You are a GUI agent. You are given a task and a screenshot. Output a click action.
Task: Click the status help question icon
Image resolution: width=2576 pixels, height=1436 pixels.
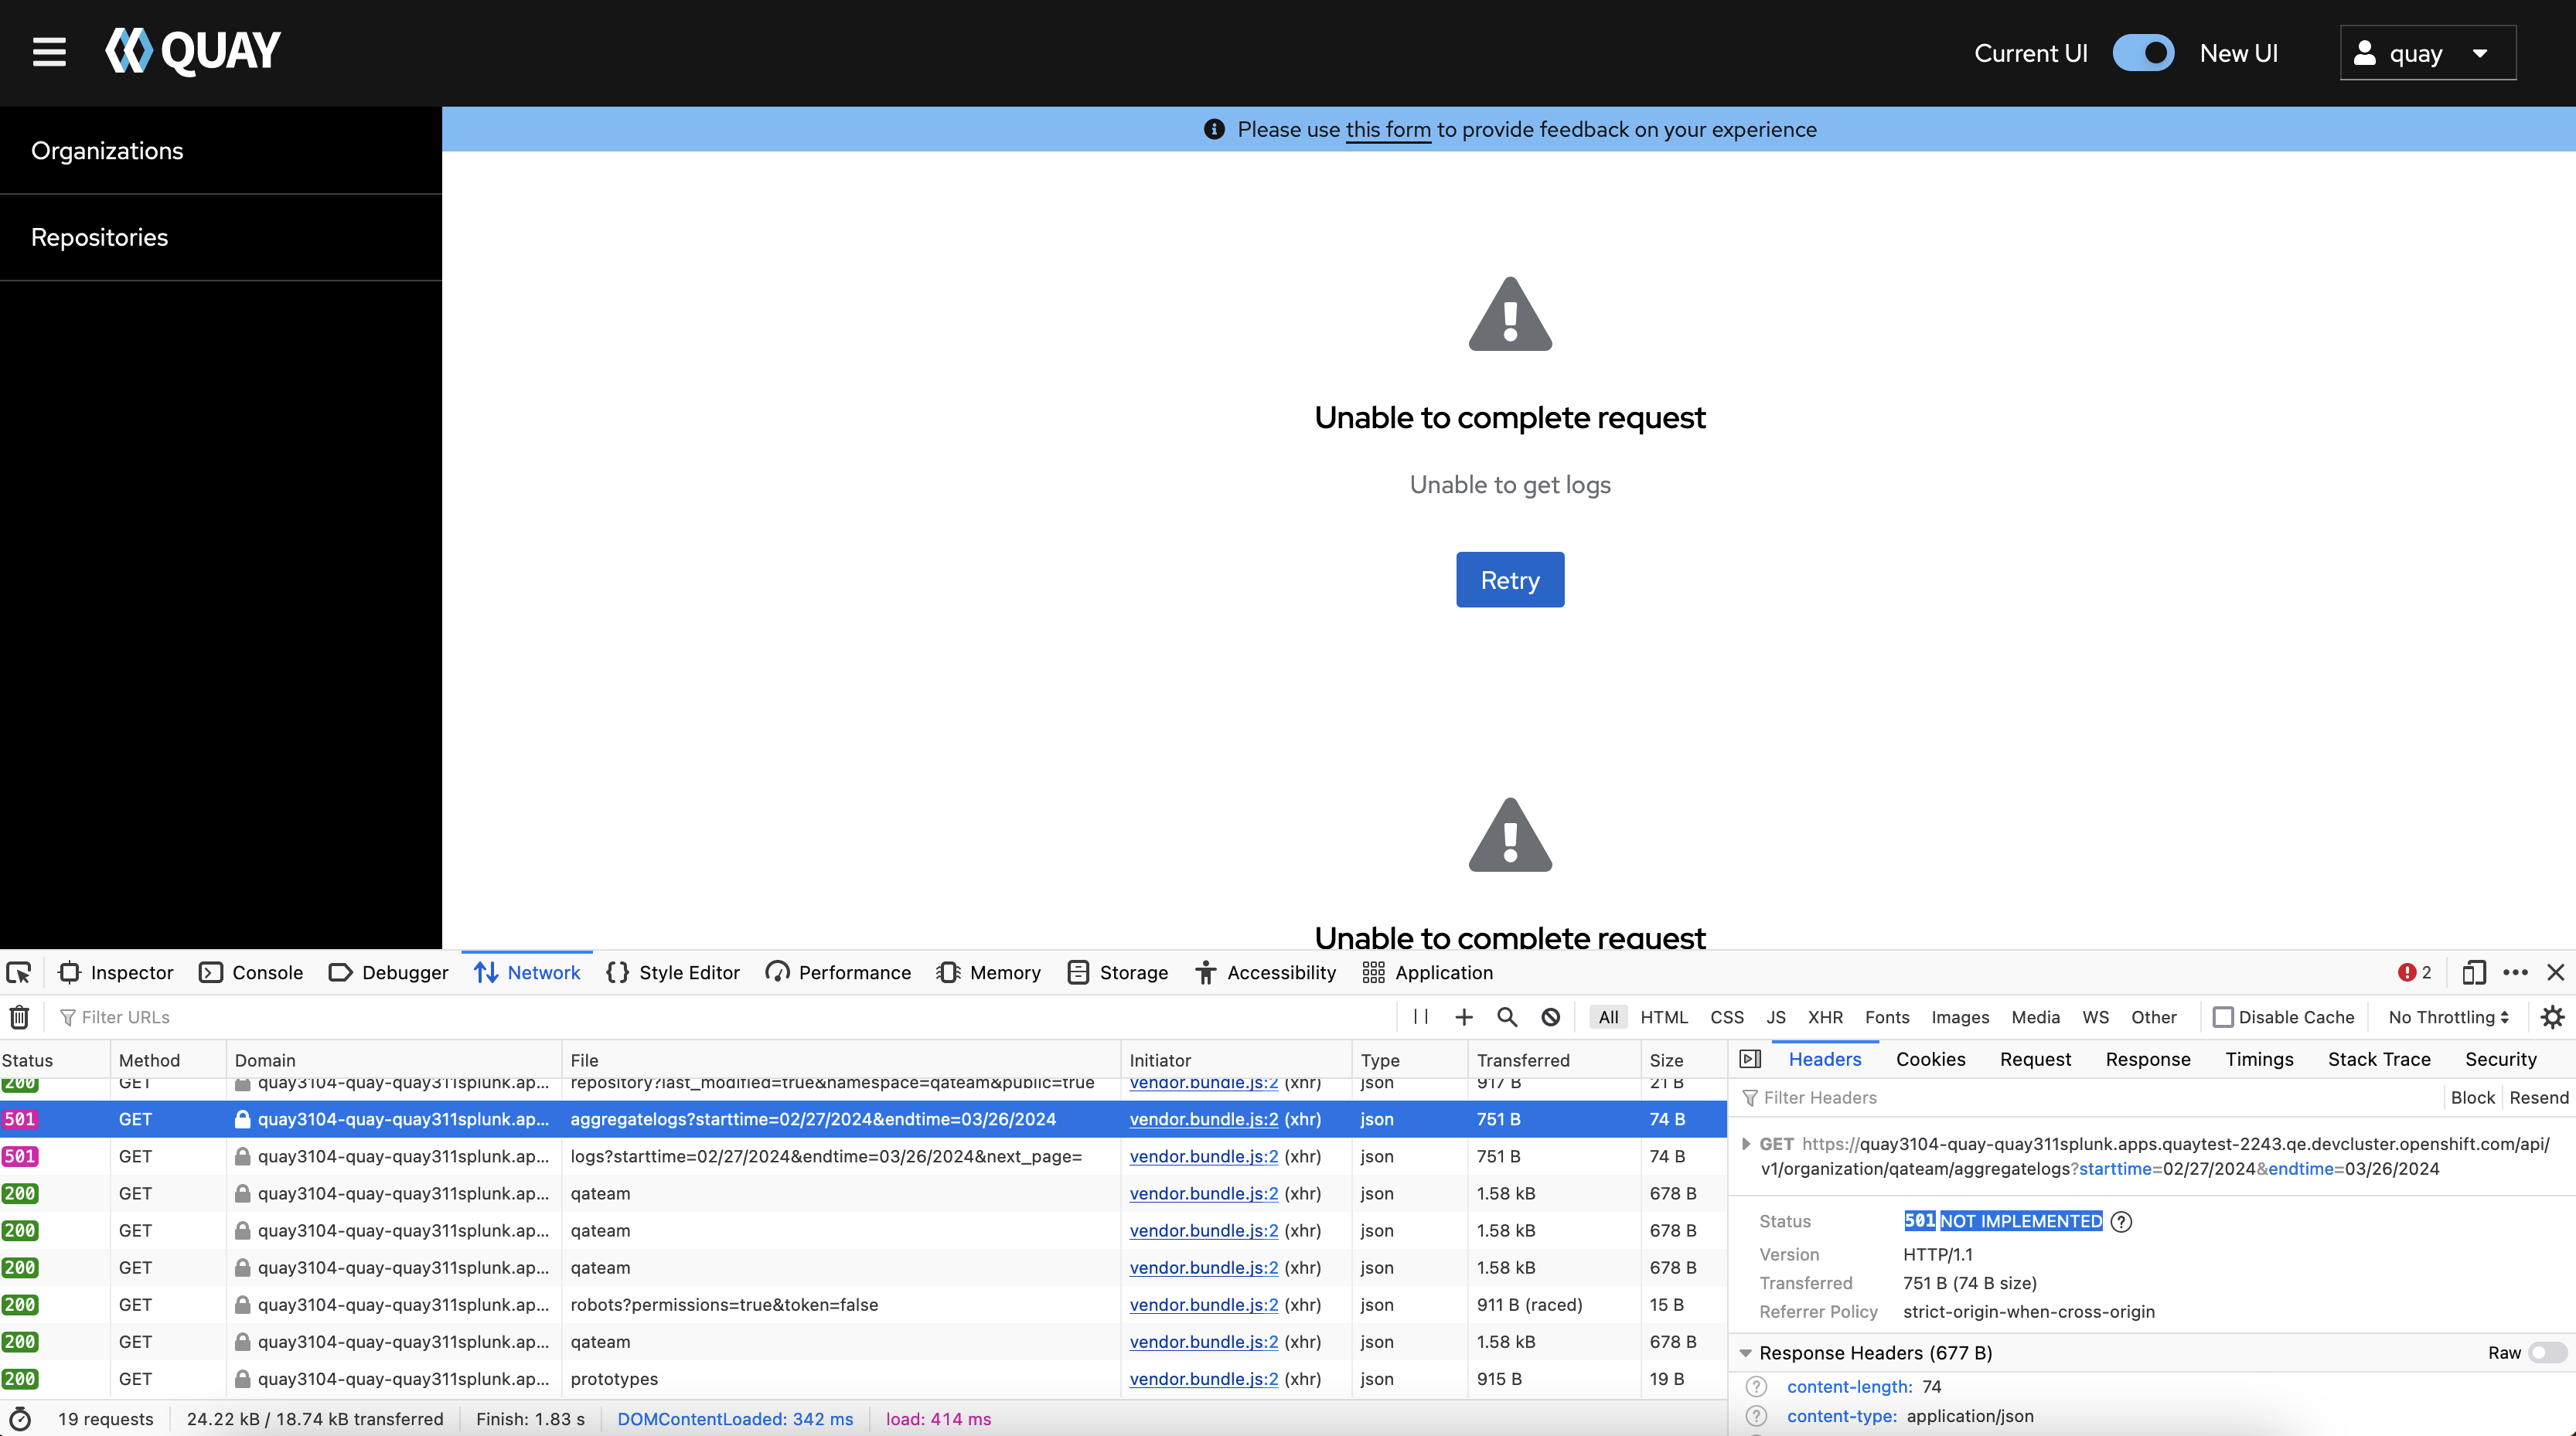[x=2121, y=1221]
